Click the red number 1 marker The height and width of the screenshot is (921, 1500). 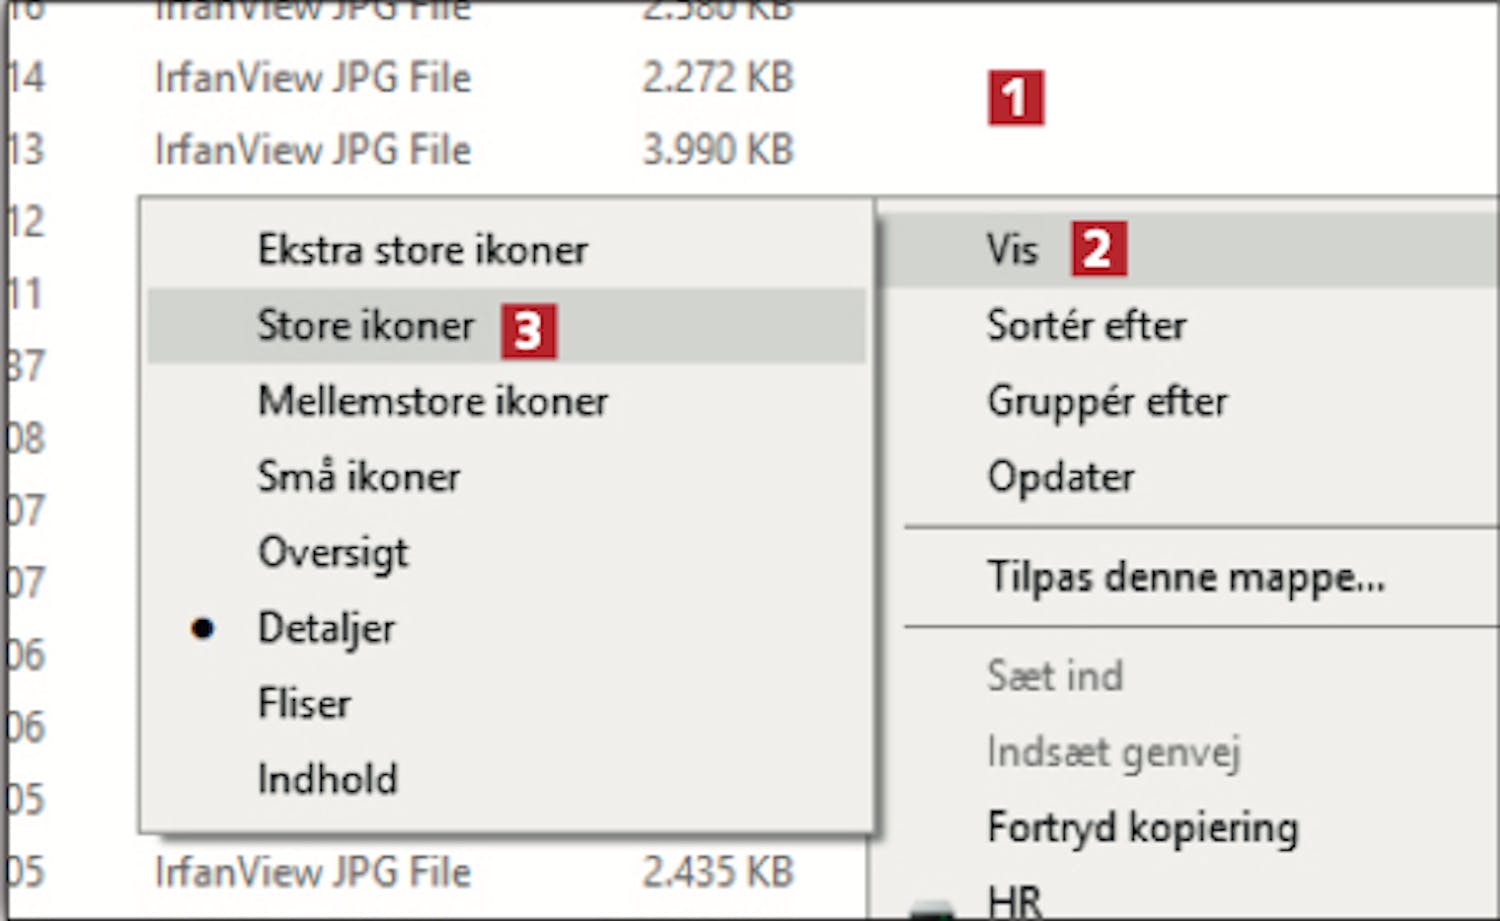pos(1016,98)
